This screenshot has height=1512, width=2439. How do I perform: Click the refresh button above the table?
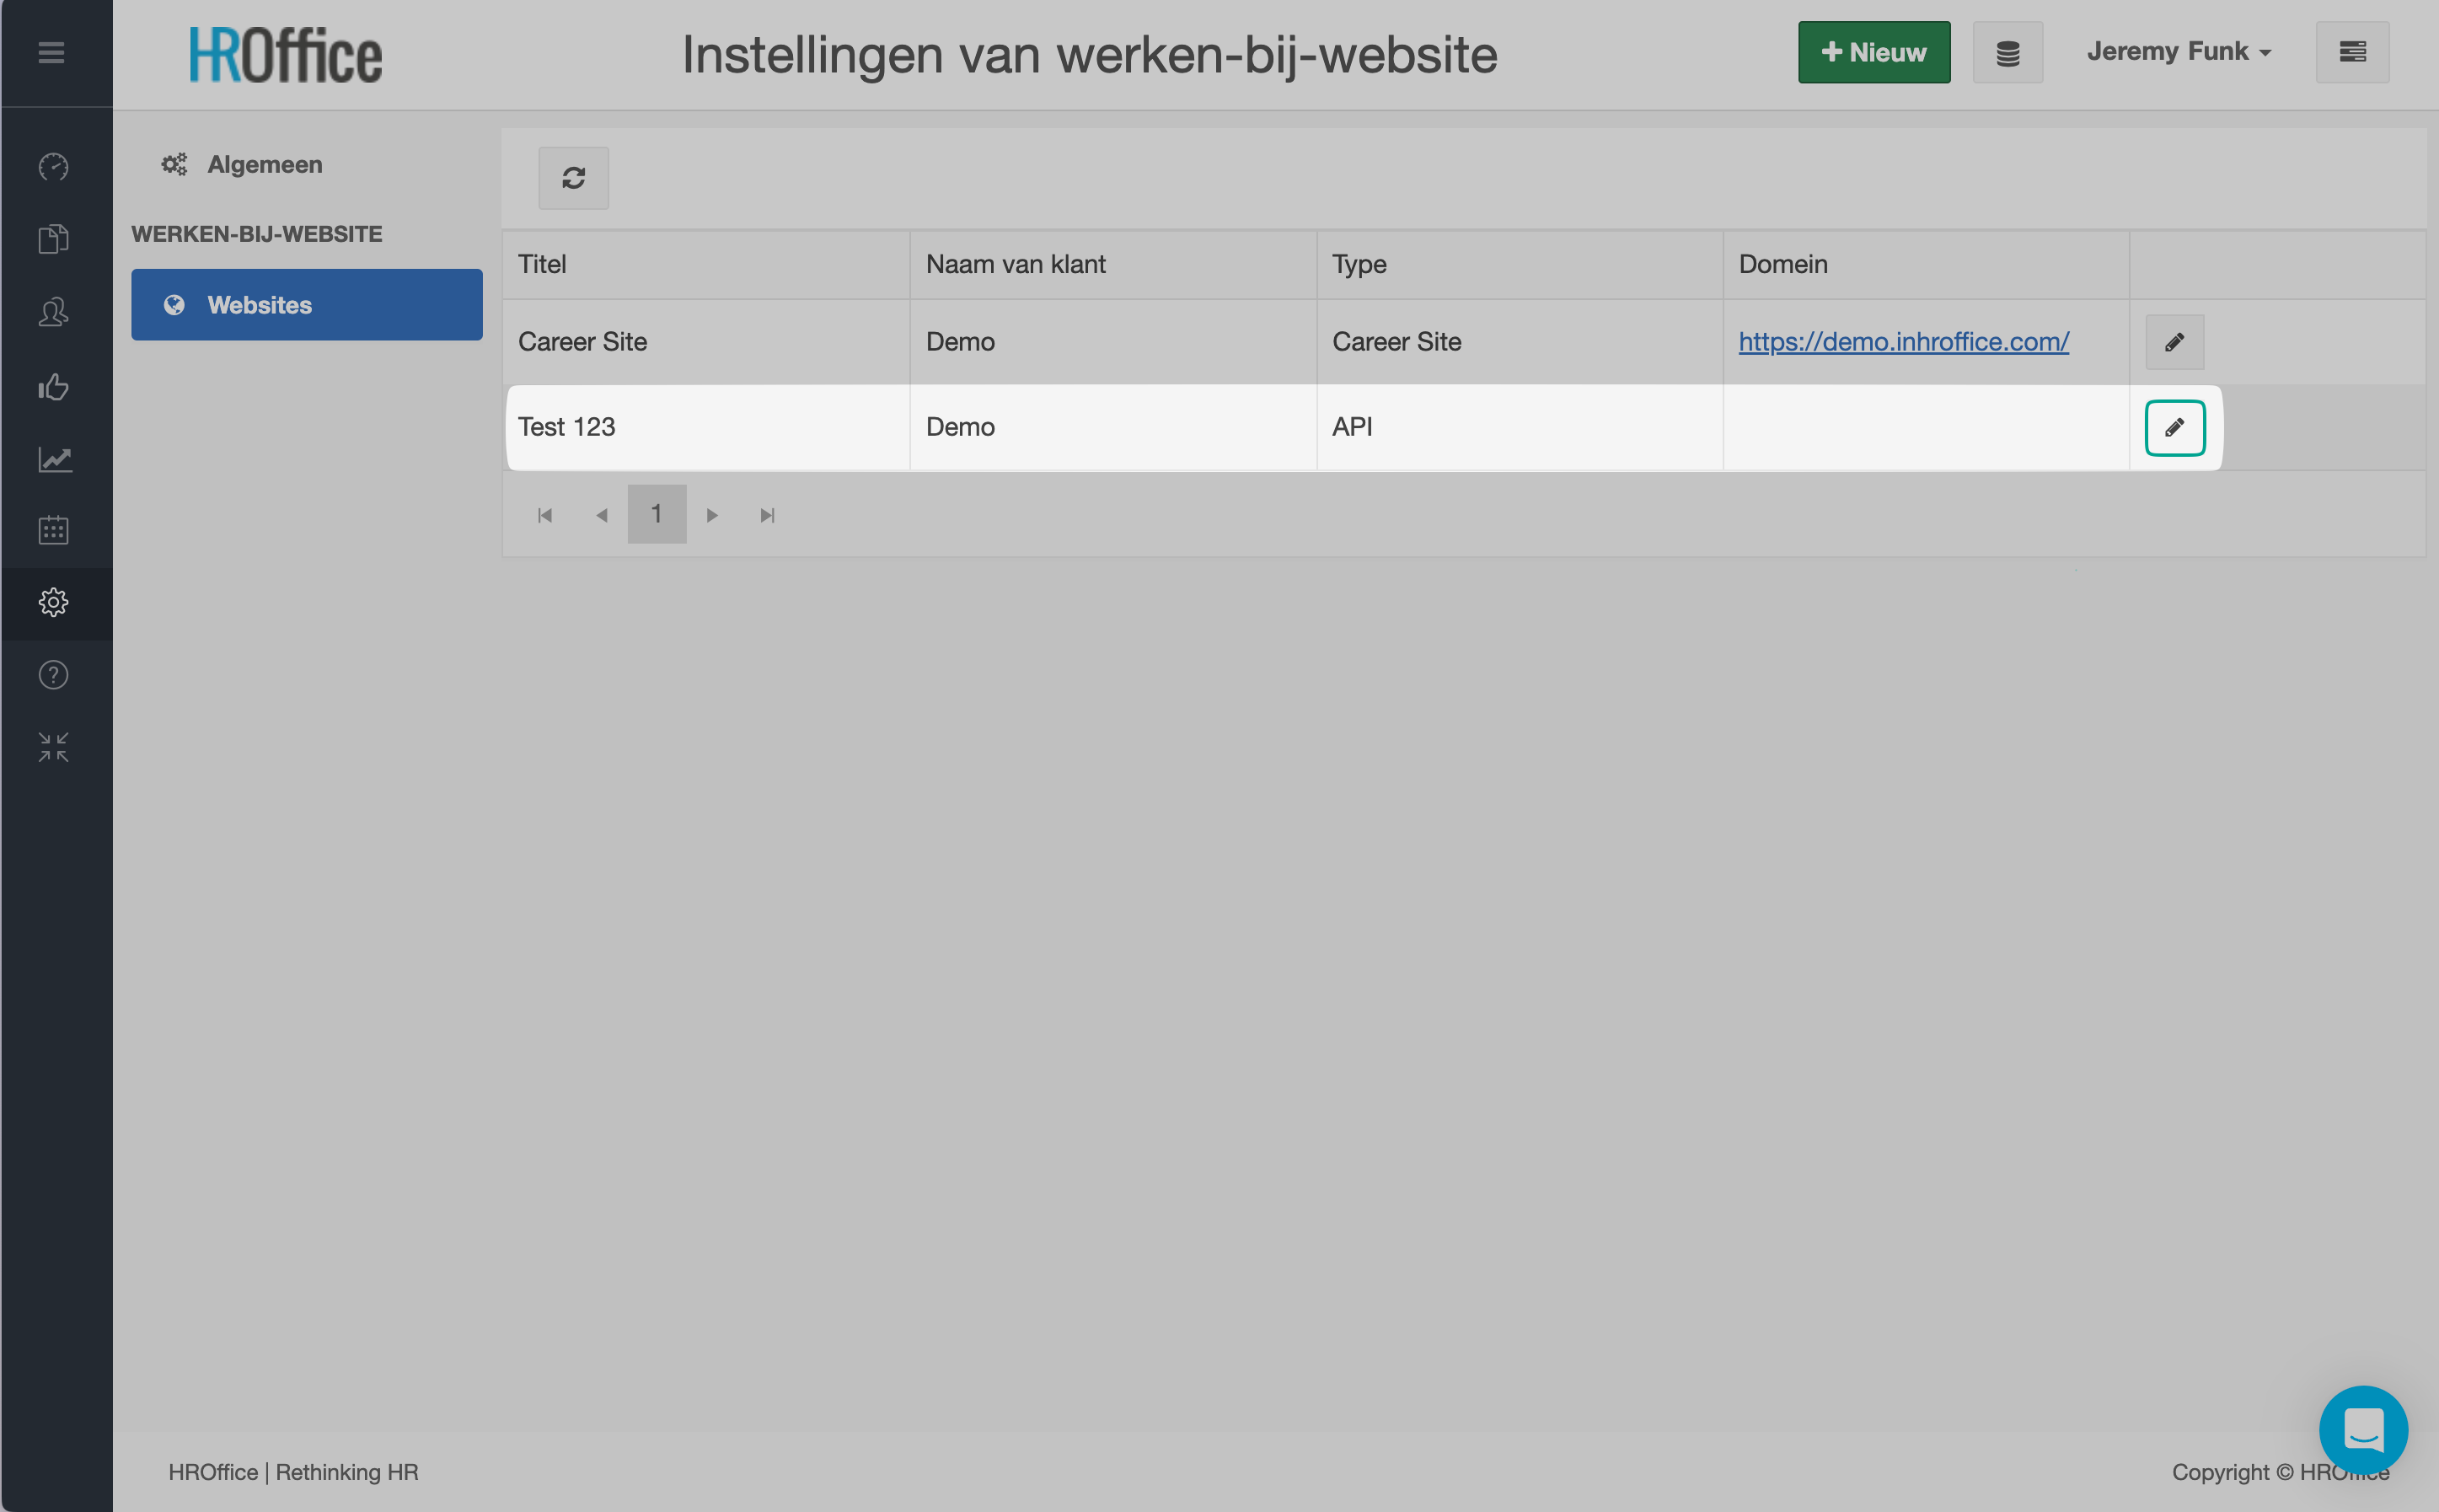573,178
